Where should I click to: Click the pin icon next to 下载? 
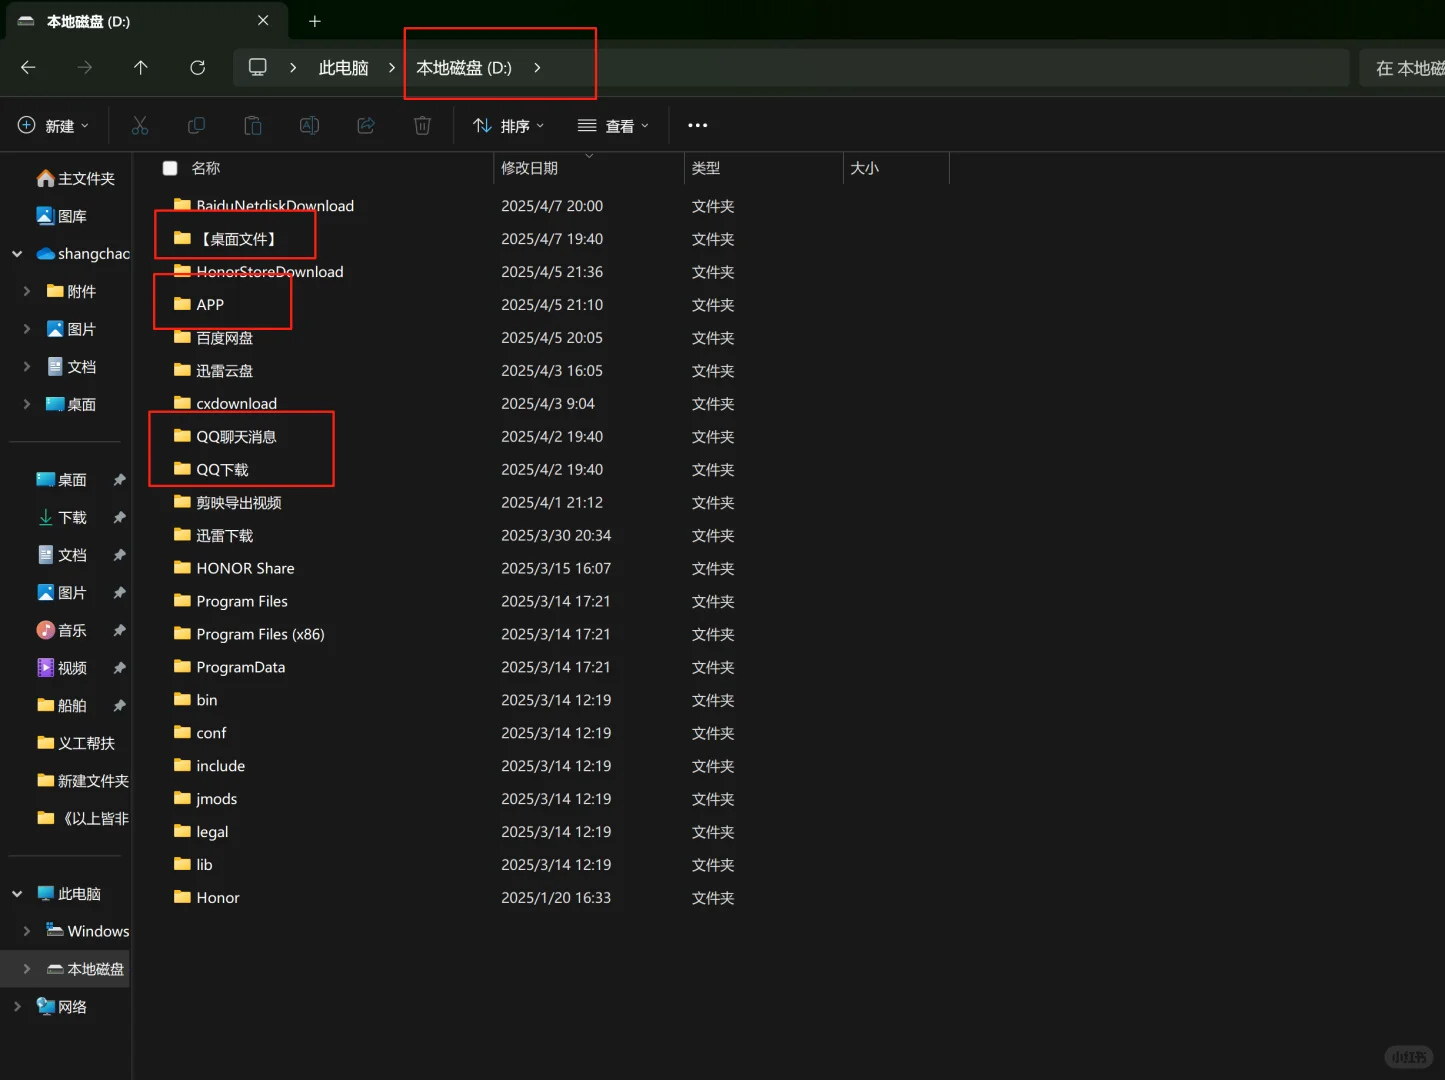pos(119,518)
